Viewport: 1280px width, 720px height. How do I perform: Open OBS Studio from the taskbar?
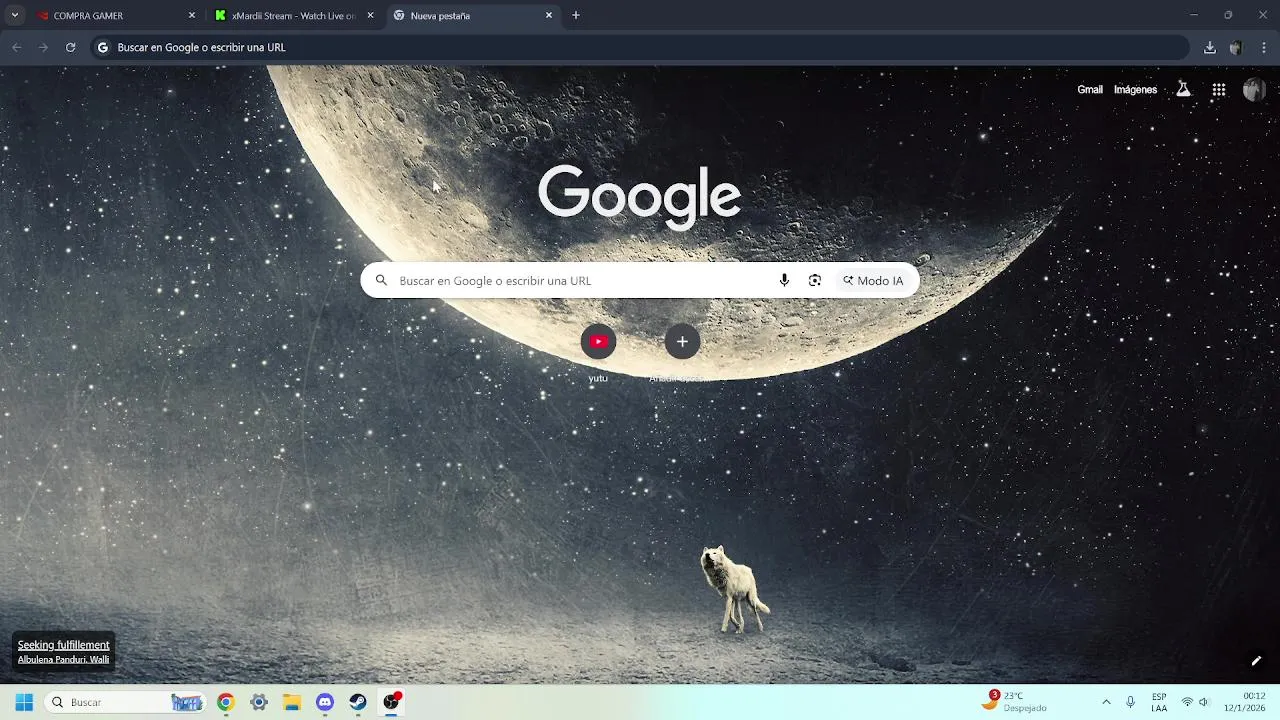tap(391, 702)
